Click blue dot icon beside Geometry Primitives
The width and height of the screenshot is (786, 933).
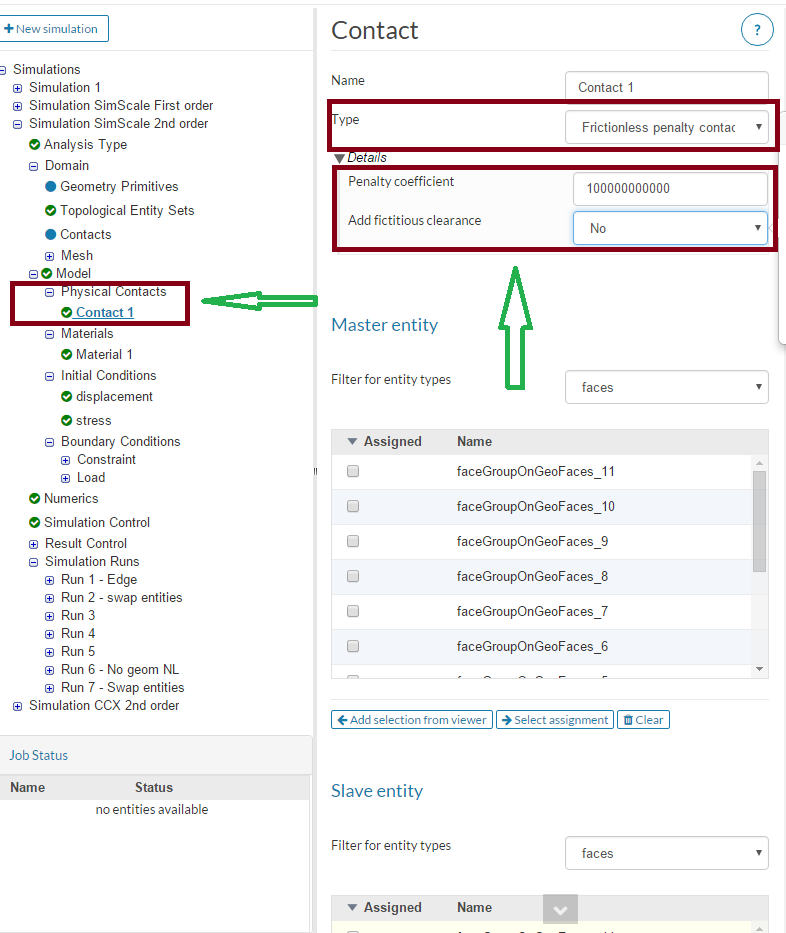tap(51, 187)
